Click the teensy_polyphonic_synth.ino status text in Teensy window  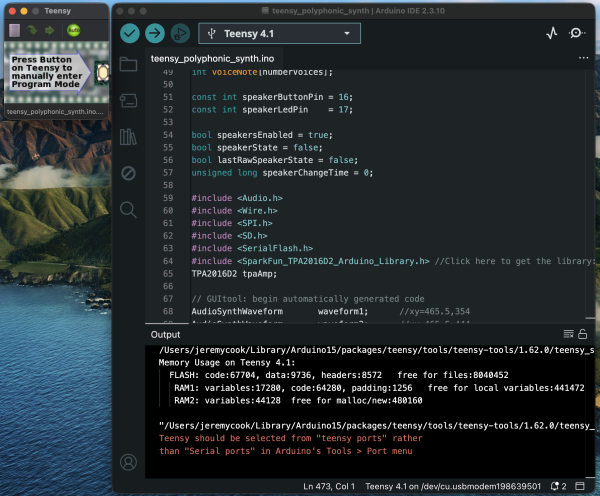tap(55, 112)
